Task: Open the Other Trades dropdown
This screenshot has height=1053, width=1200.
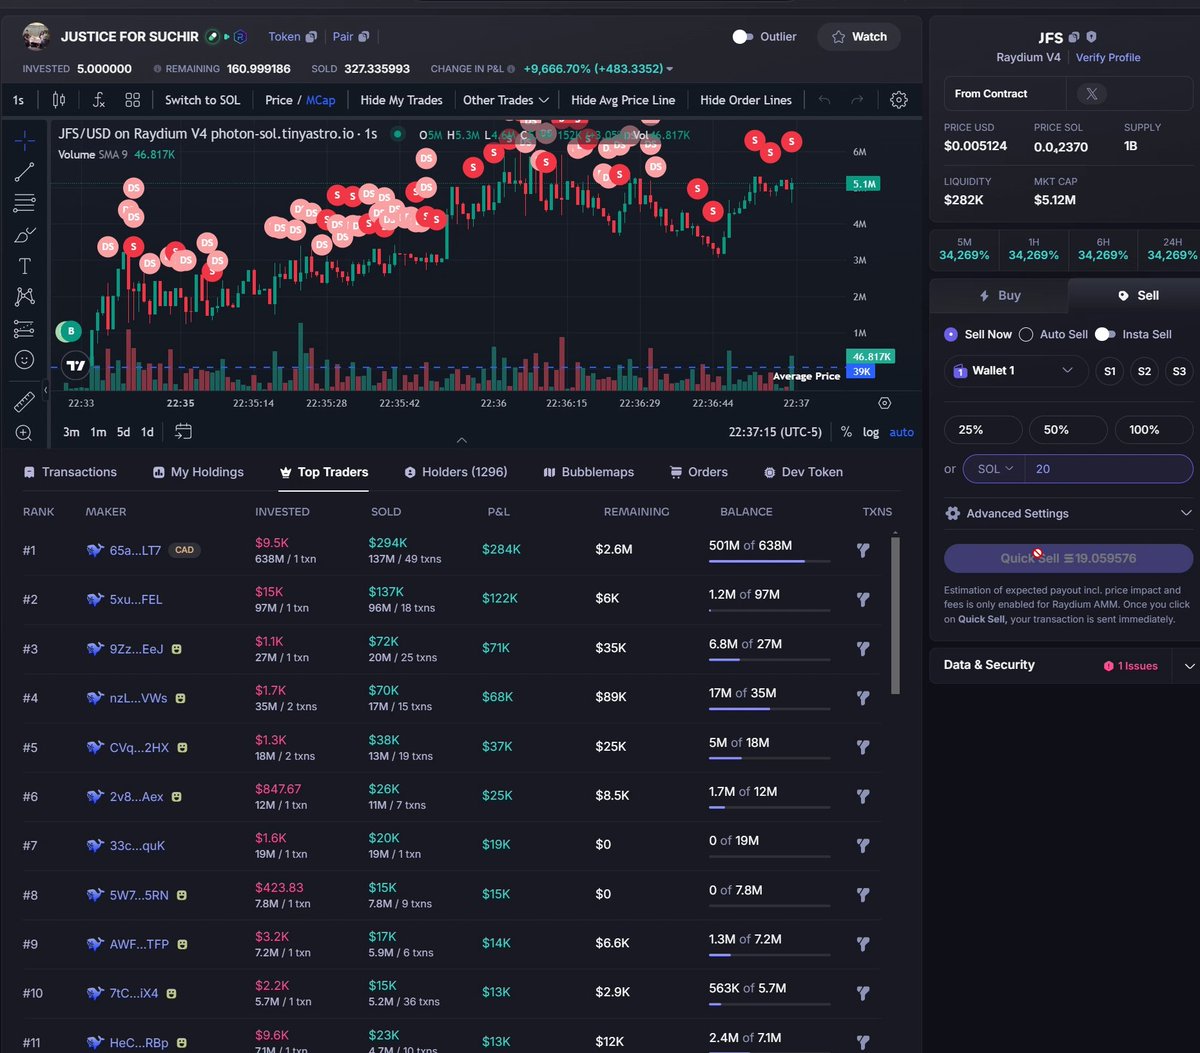Action: click(506, 100)
